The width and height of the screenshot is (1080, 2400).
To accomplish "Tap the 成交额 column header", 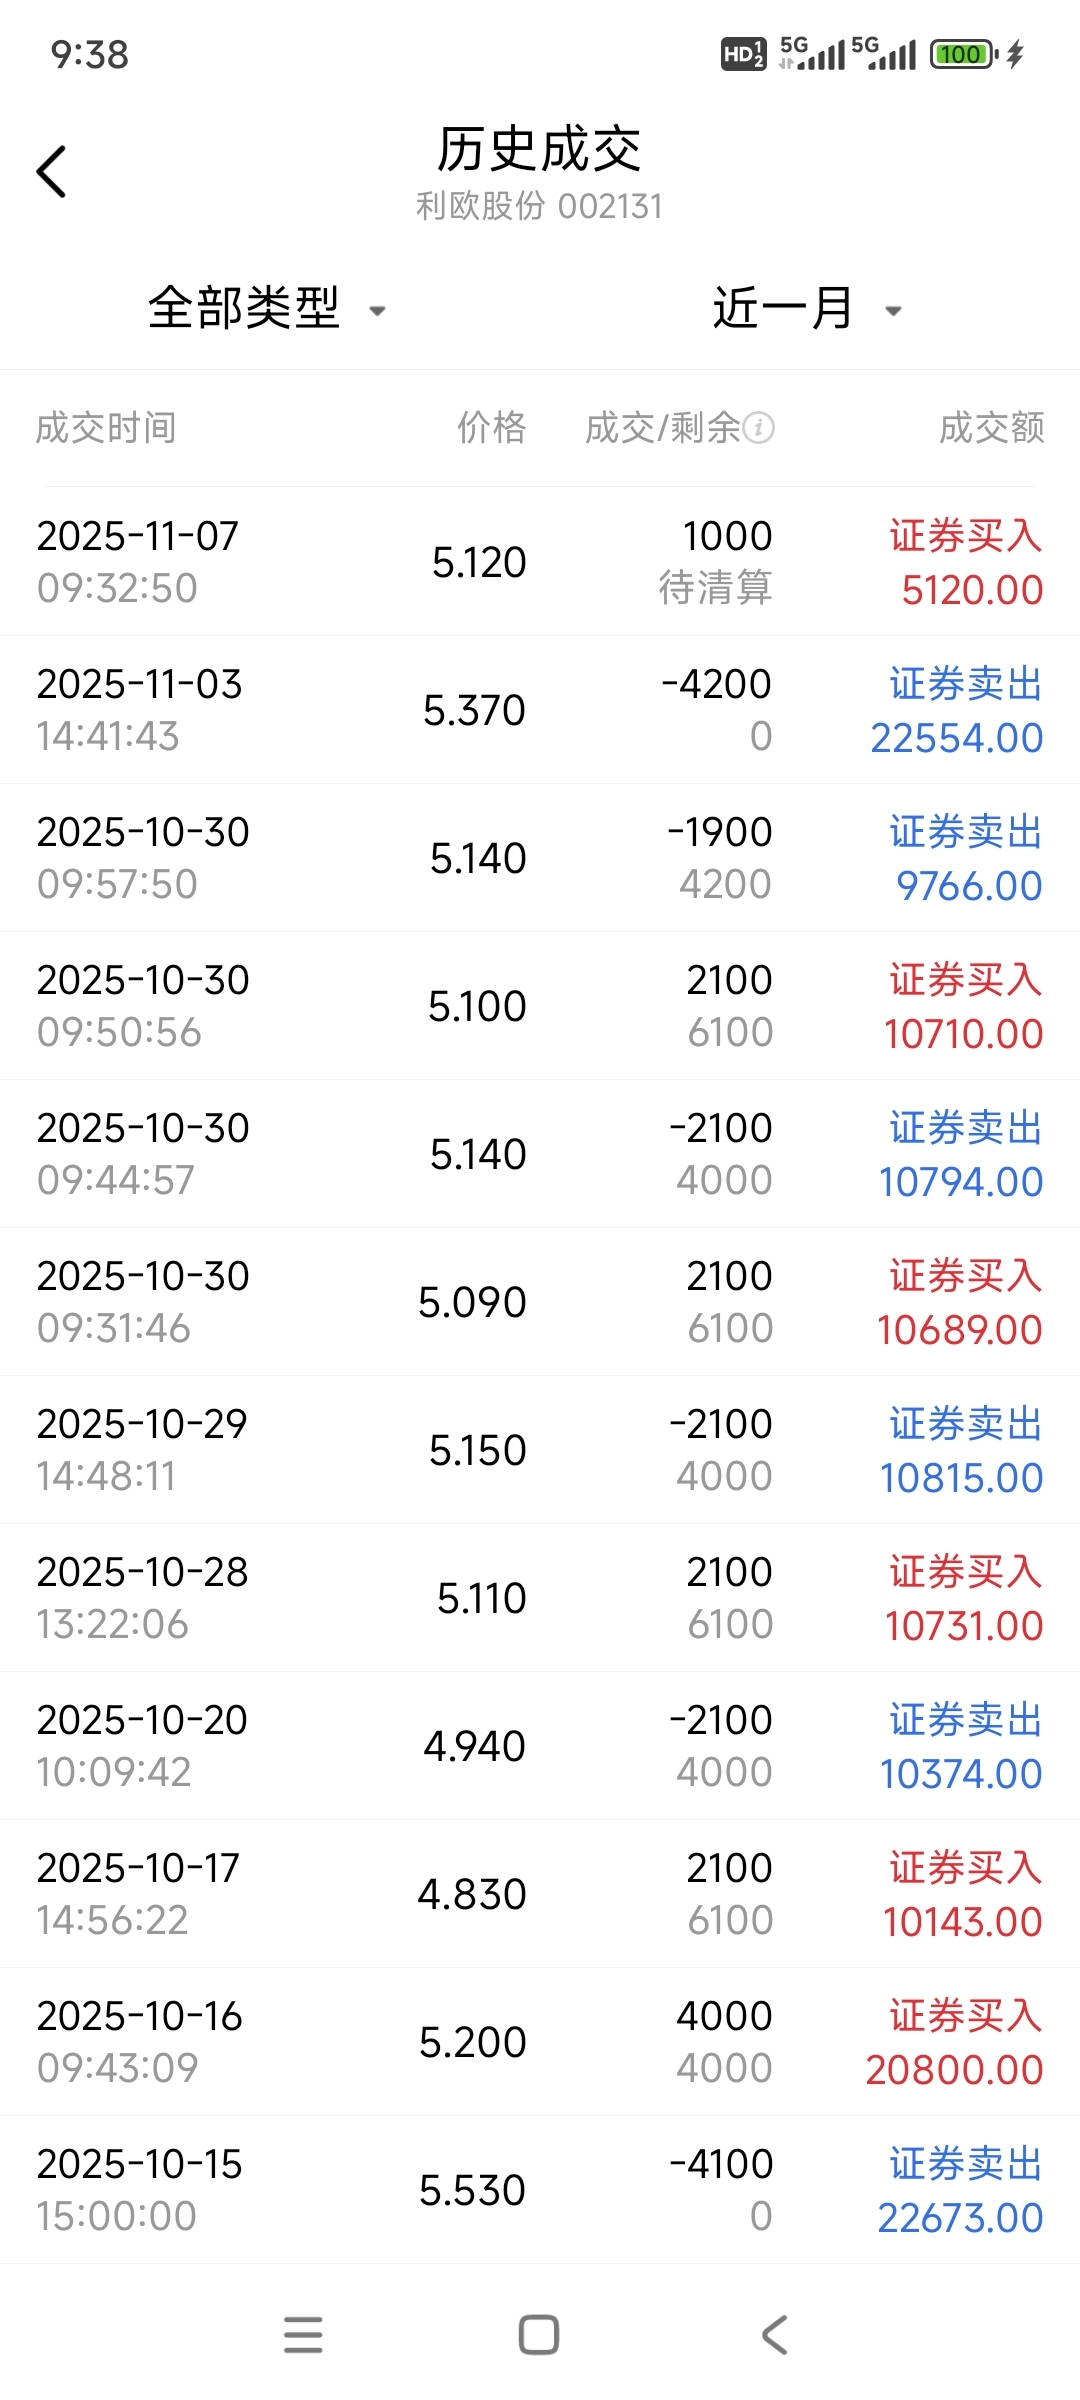I will click(x=991, y=428).
